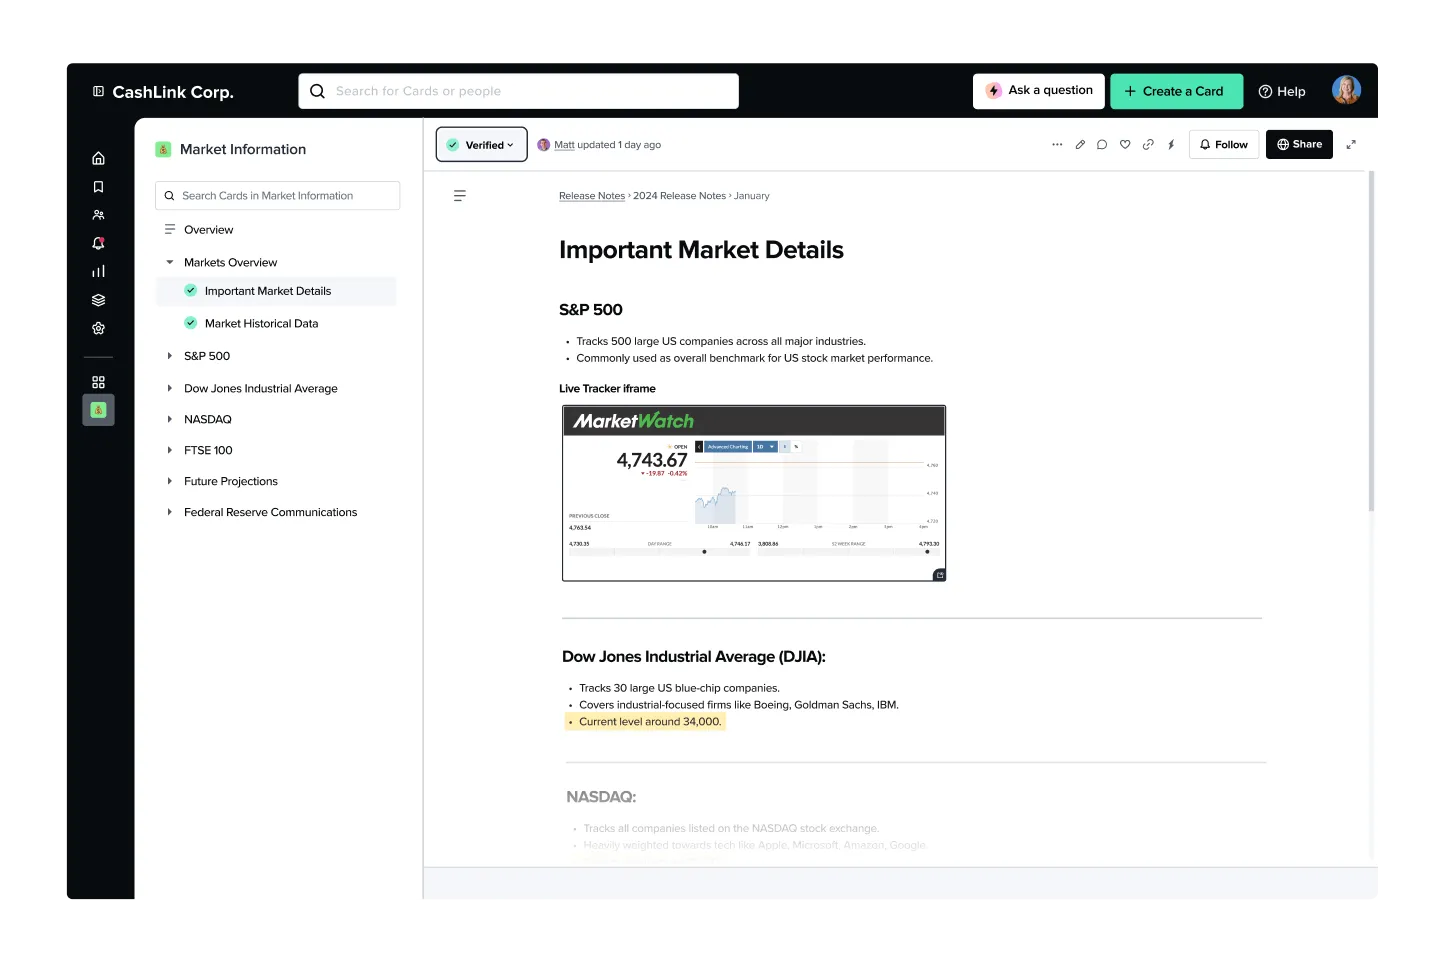Open the Verified status dropdown

pyautogui.click(x=481, y=144)
